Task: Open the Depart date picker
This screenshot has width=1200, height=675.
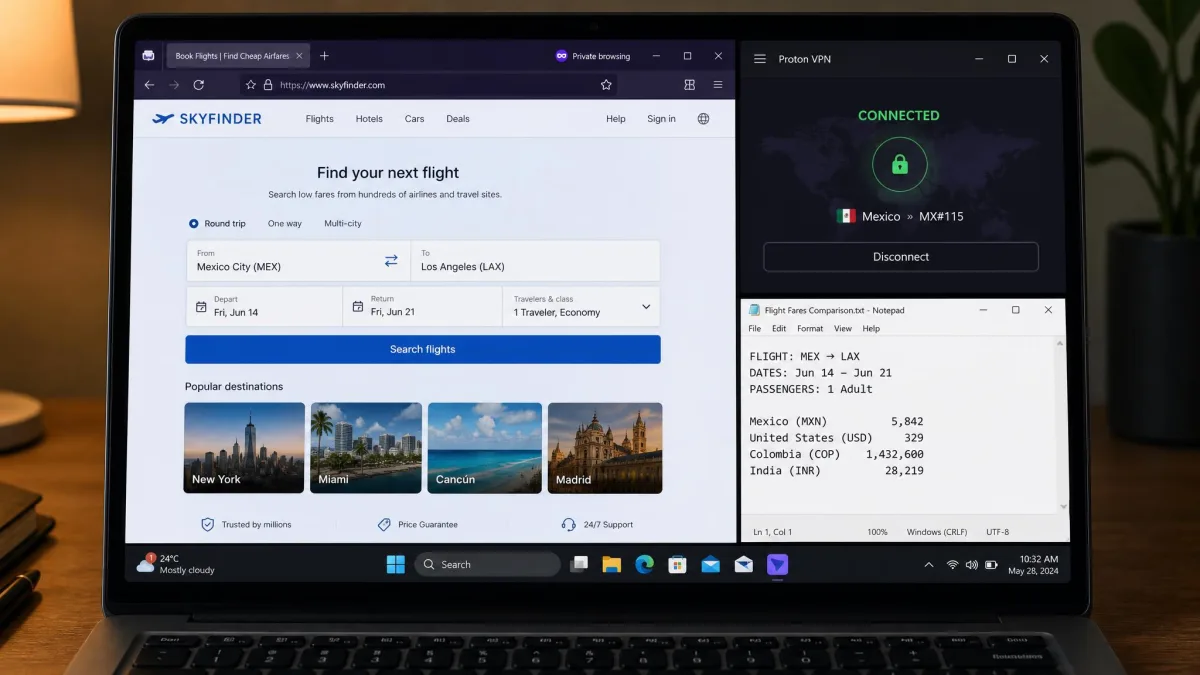Action: pos(264,306)
